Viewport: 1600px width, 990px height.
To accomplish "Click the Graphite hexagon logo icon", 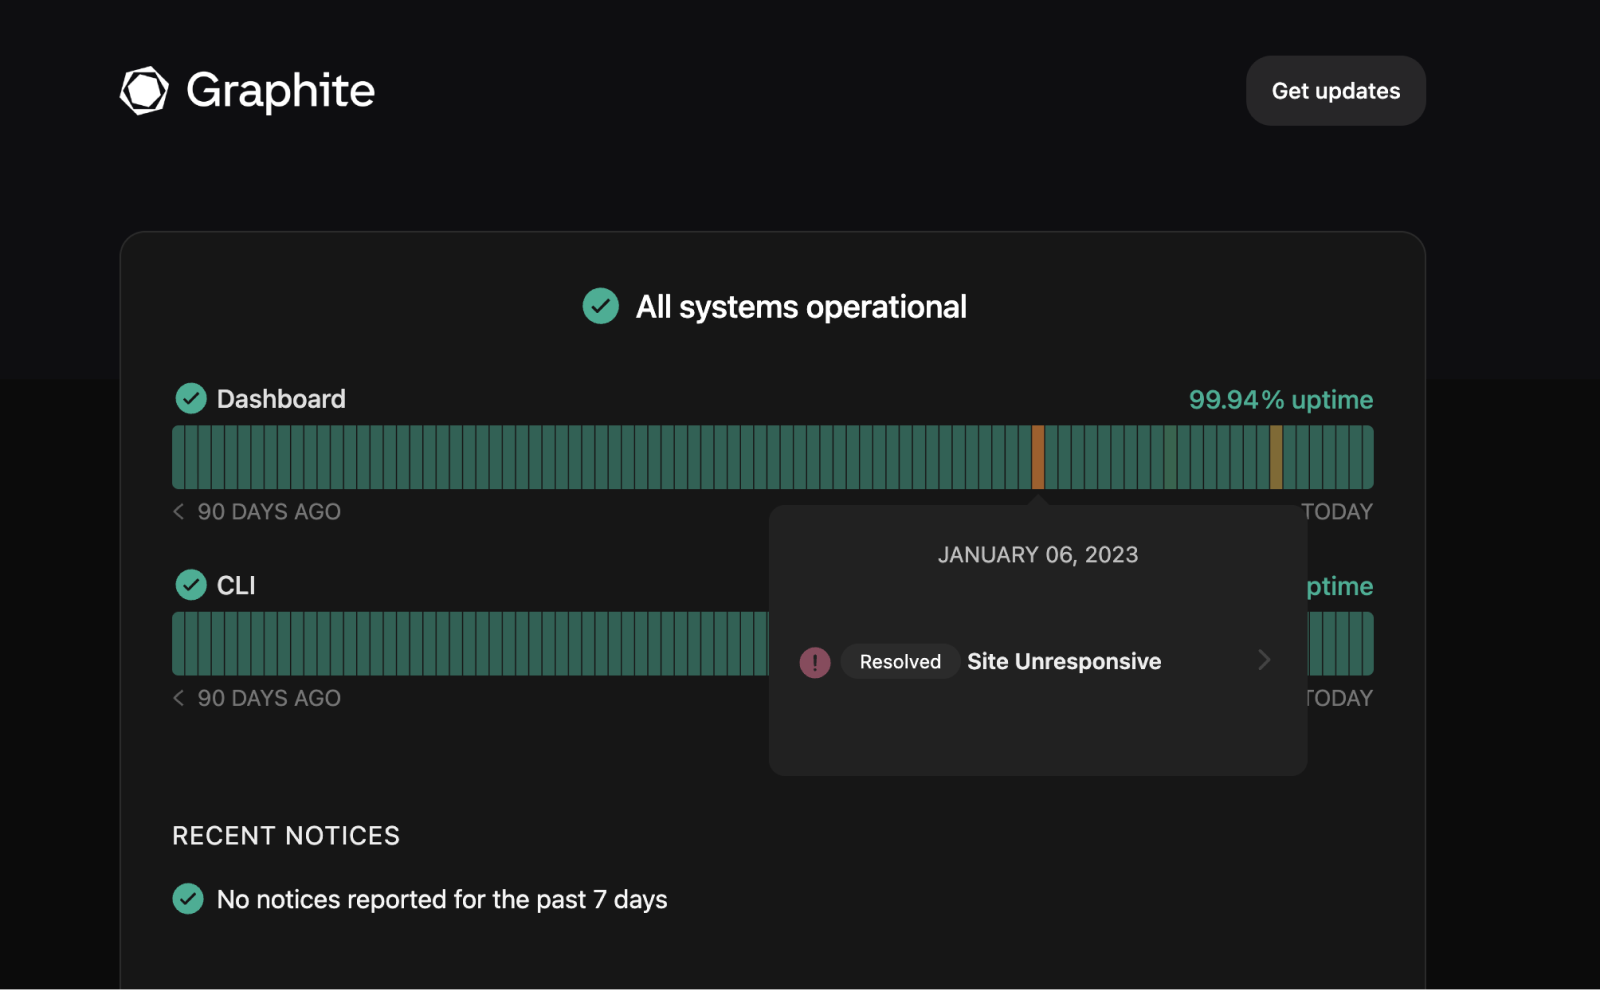I will [144, 91].
